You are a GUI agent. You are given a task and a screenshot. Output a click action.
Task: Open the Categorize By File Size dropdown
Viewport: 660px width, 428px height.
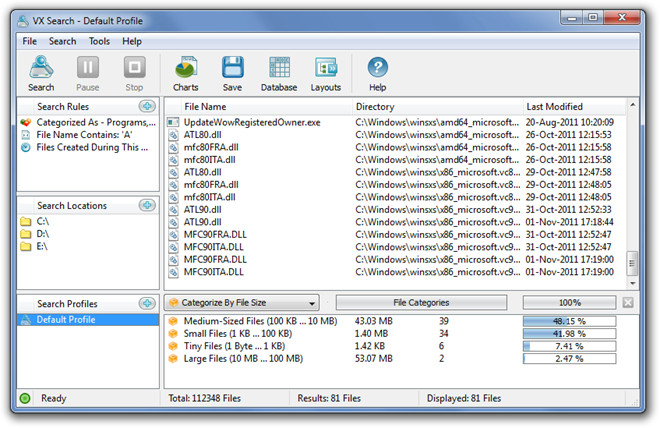pyautogui.click(x=242, y=303)
